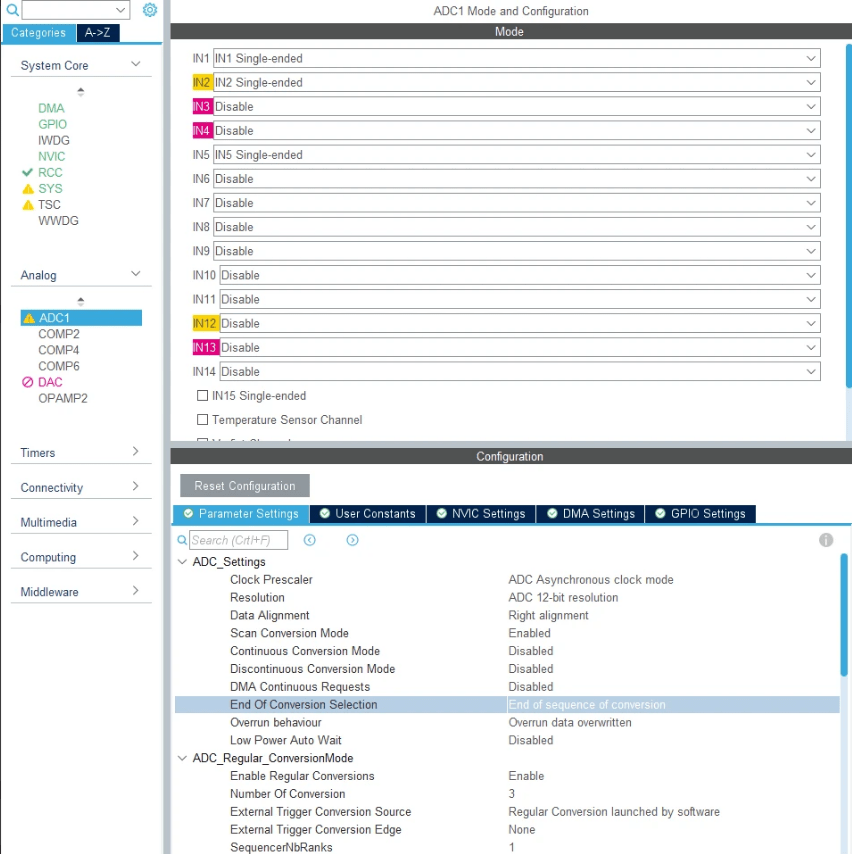
Task: Go to next search result arrow
Action: tap(352, 540)
